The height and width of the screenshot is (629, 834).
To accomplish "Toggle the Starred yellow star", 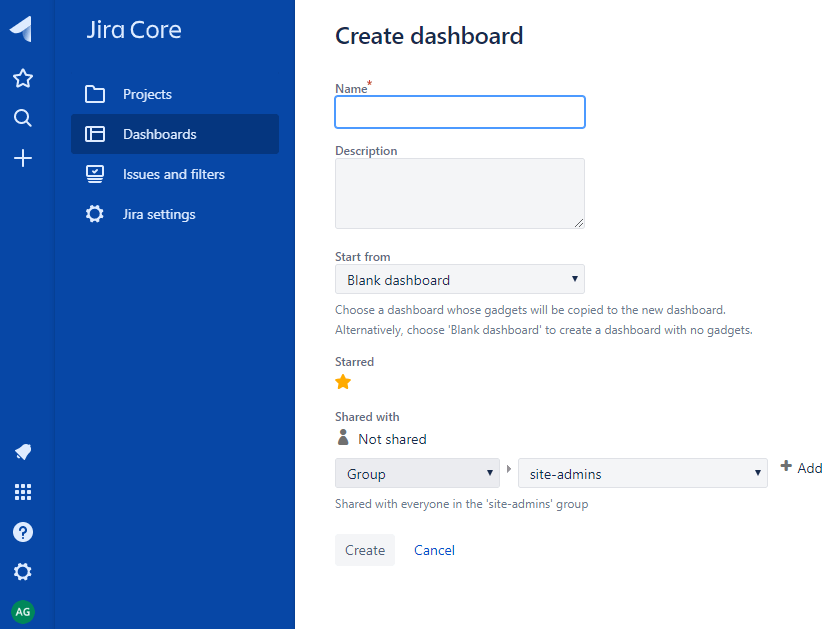I will [343, 382].
